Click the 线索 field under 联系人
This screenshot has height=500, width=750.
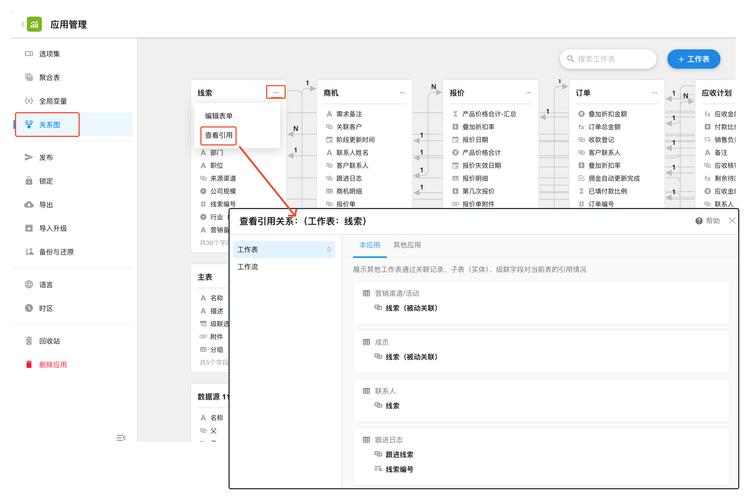pyautogui.click(x=392, y=406)
